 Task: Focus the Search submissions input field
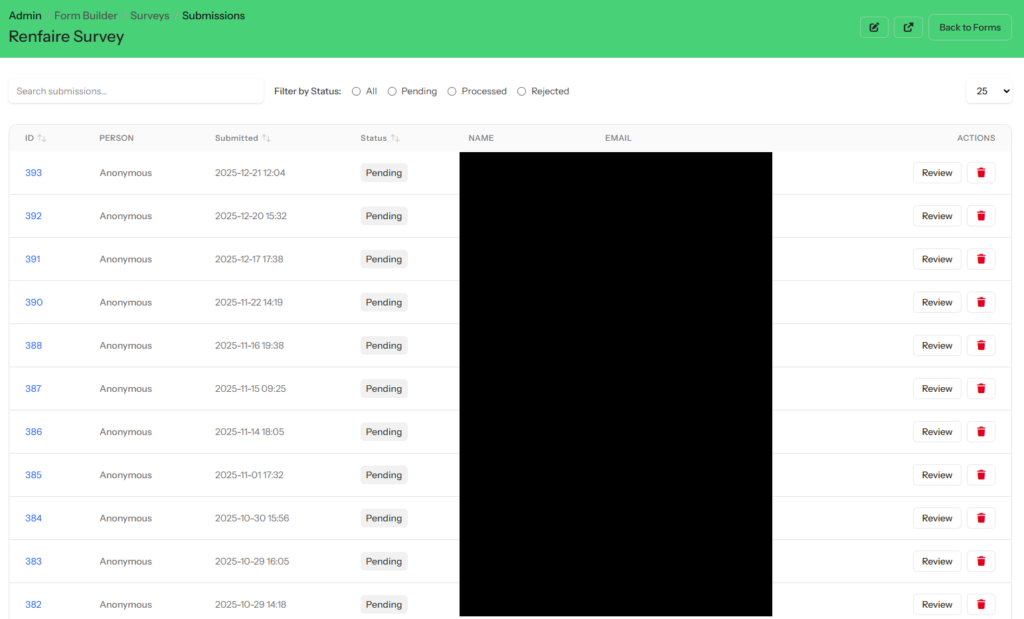click(136, 91)
